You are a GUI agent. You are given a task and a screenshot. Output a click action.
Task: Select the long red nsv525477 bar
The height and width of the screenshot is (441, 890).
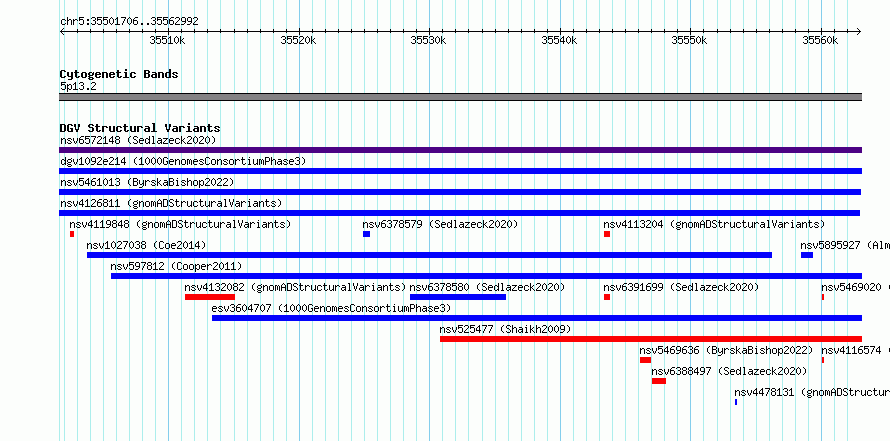tap(651, 339)
